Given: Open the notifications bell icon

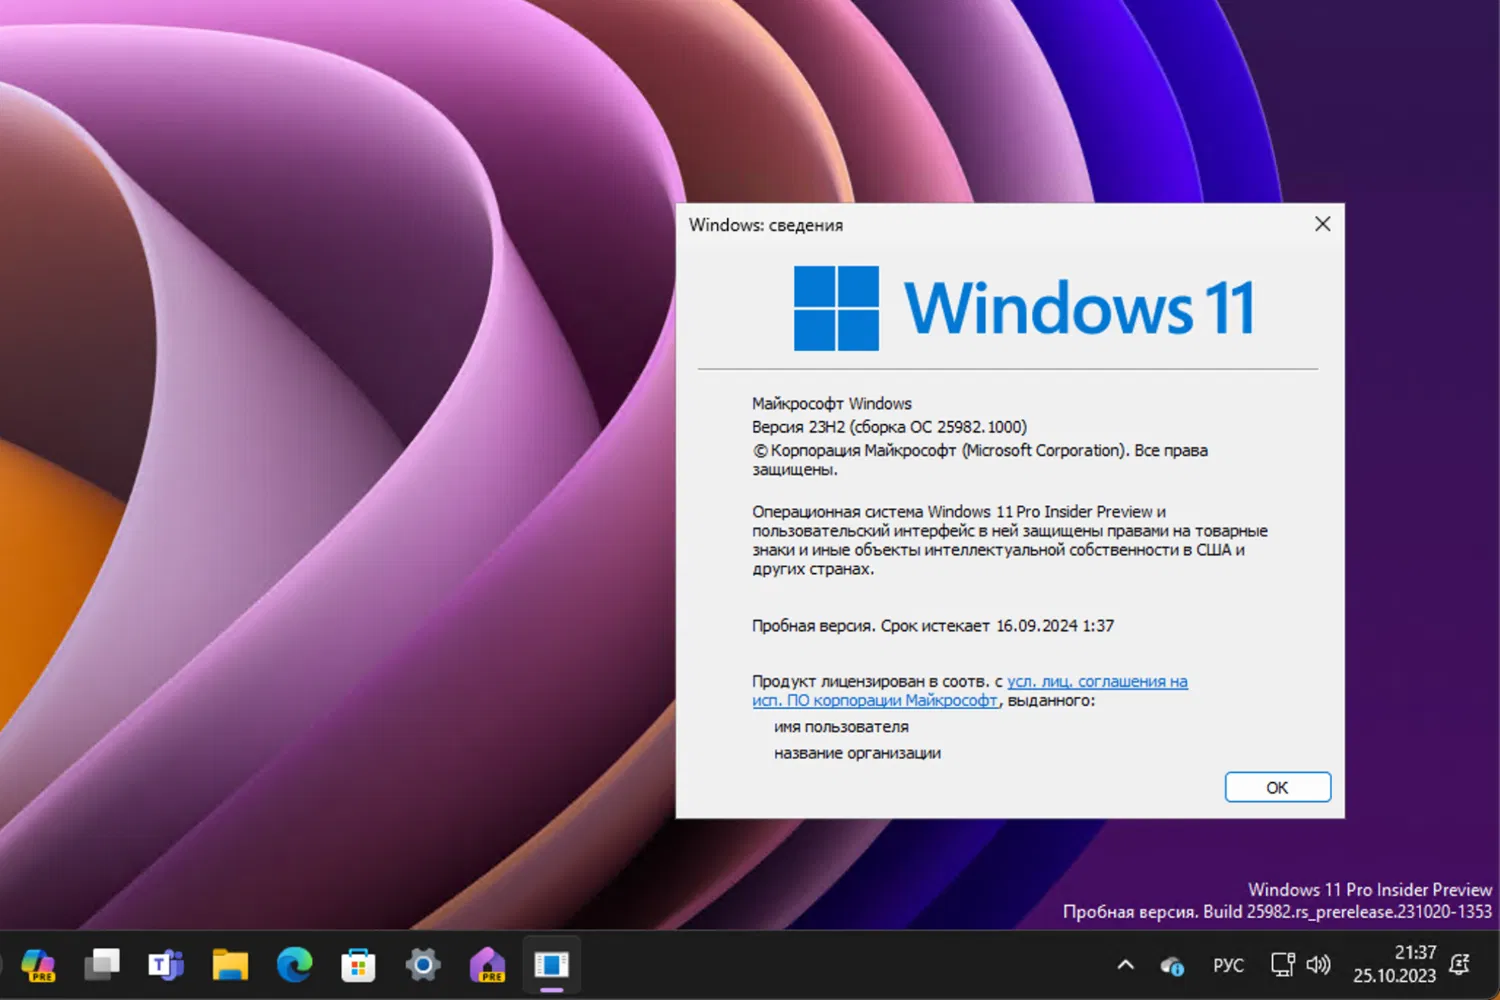Looking at the screenshot, I should [1460, 964].
